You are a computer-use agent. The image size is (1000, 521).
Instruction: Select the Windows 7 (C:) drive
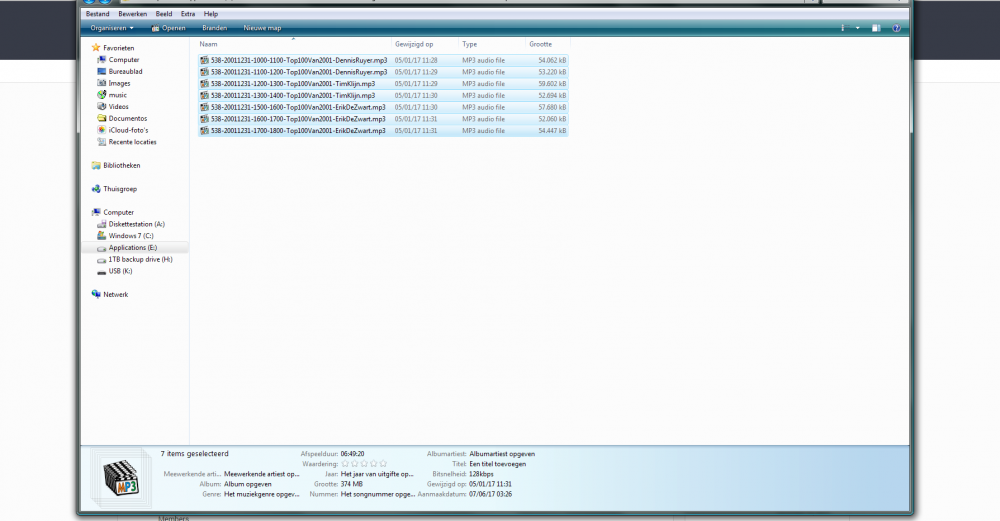(x=131, y=236)
